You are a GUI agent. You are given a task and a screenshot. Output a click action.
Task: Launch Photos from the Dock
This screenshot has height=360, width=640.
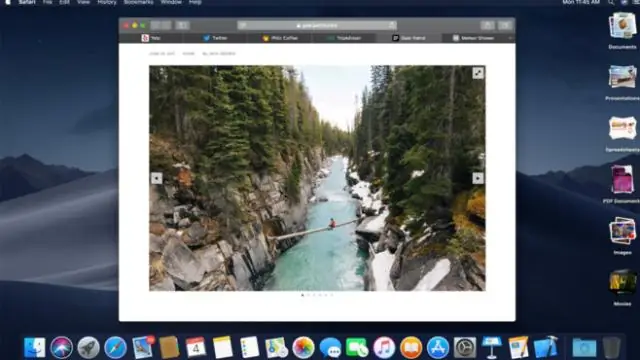click(x=303, y=348)
